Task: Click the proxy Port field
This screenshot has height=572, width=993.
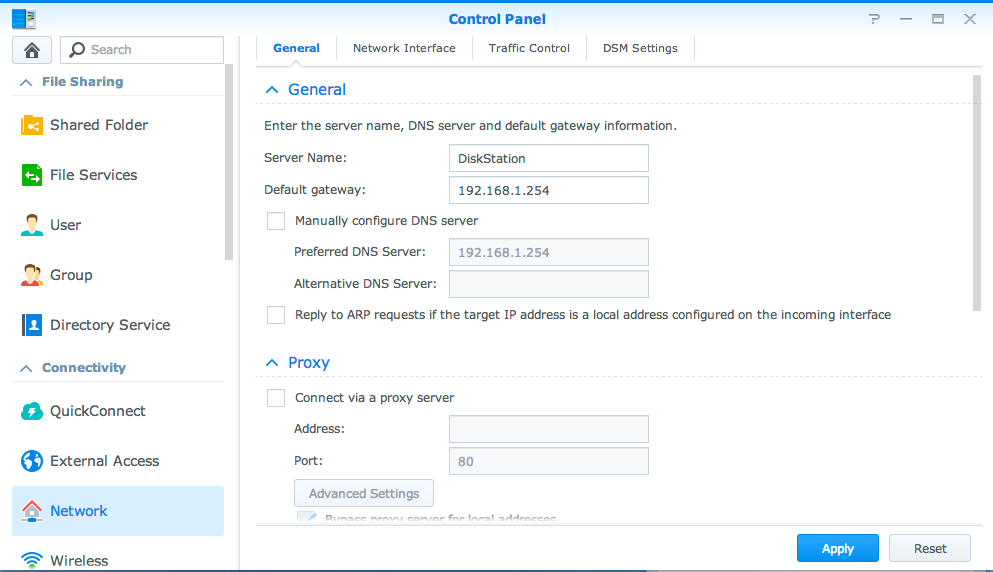Action: [x=548, y=461]
